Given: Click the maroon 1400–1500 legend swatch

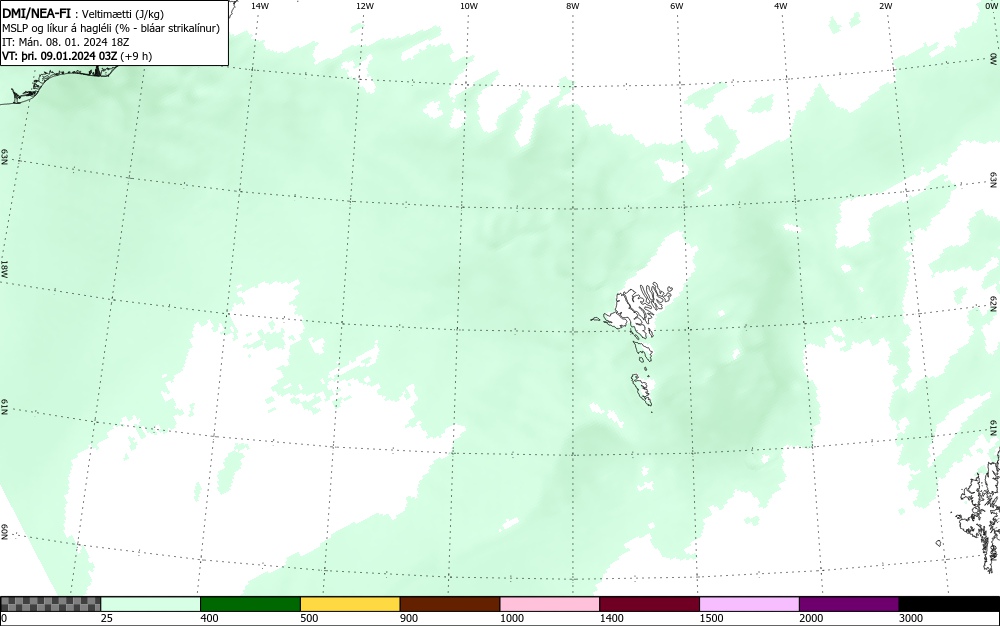Looking at the screenshot, I should (x=649, y=604).
